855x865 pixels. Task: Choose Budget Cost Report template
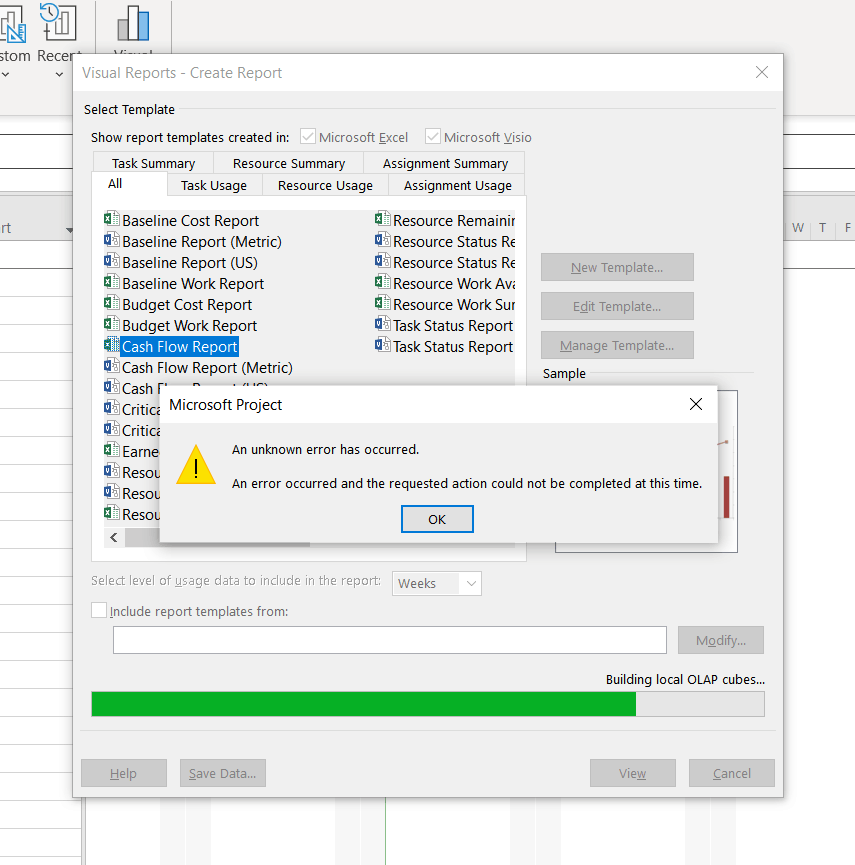187,305
